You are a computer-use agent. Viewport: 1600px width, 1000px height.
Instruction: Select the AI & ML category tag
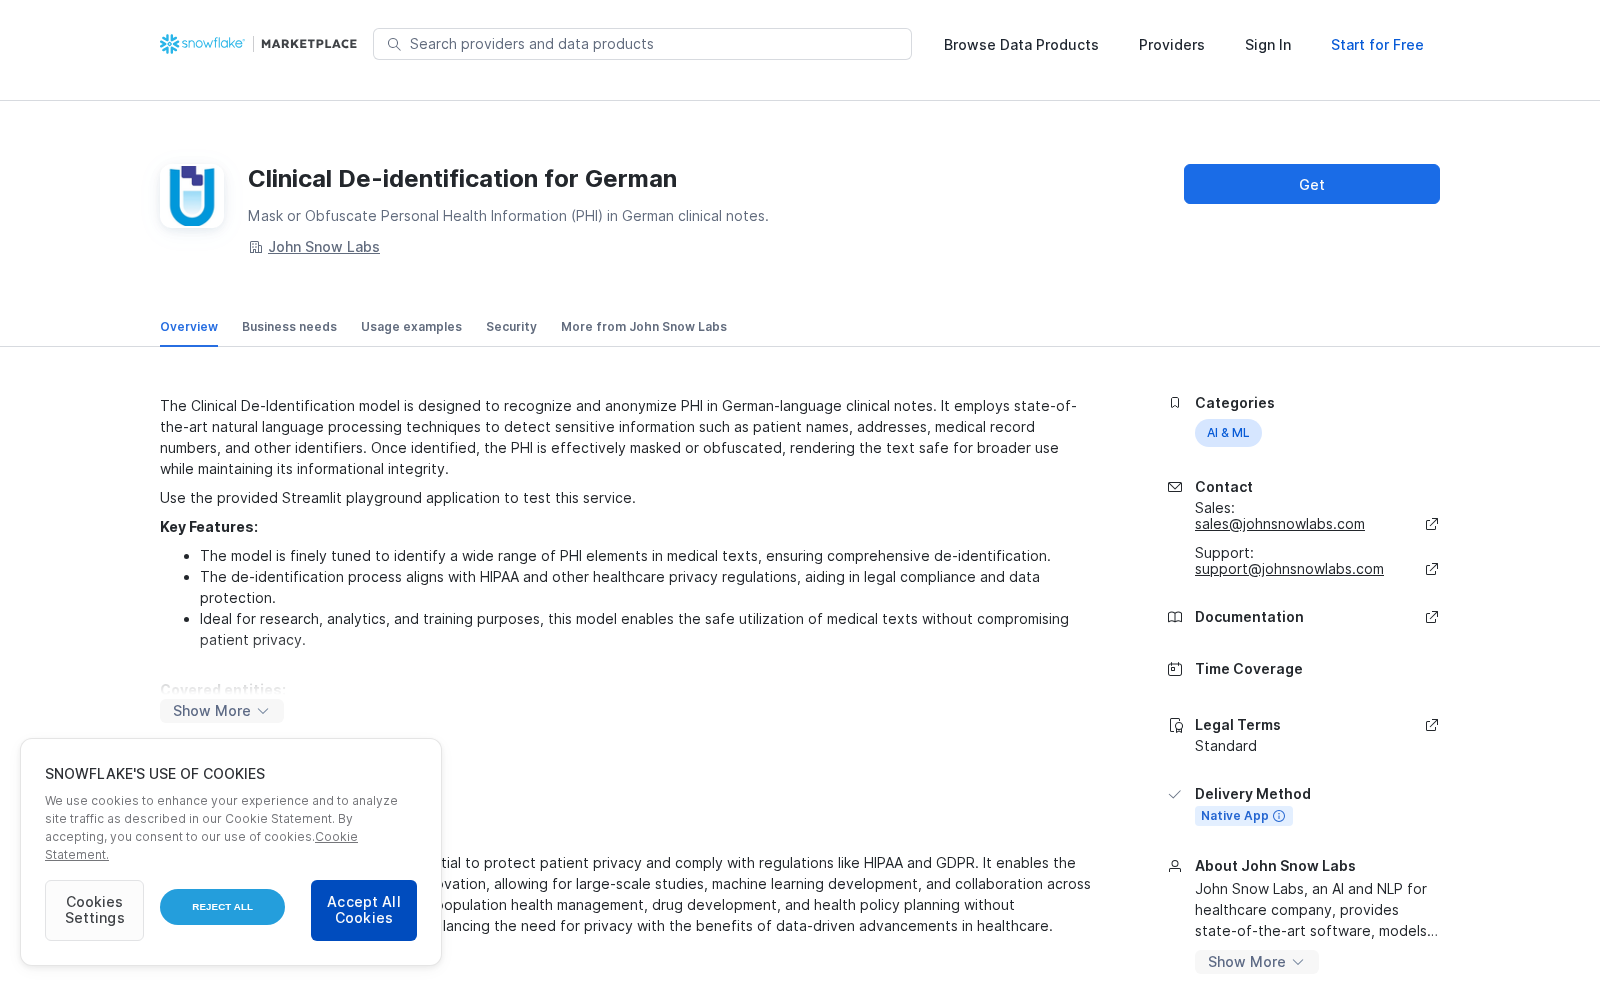pyautogui.click(x=1228, y=433)
